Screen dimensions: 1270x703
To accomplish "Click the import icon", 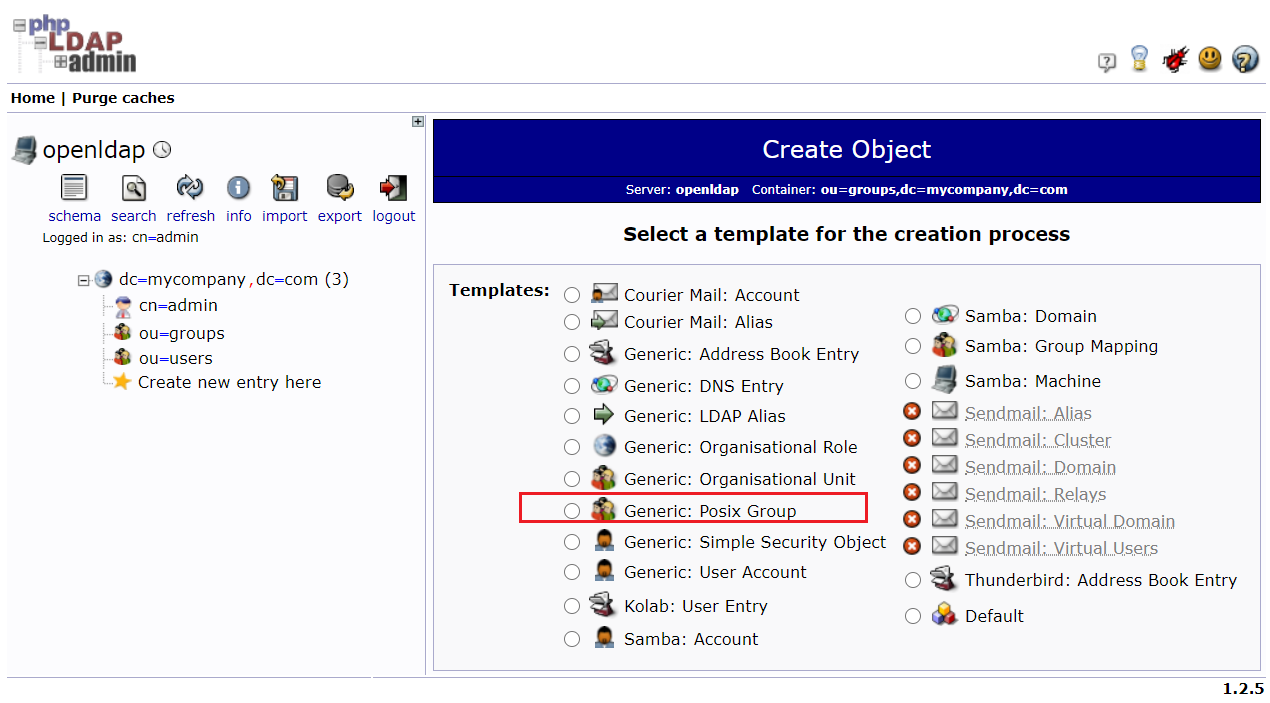I will click(x=284, y=190).
